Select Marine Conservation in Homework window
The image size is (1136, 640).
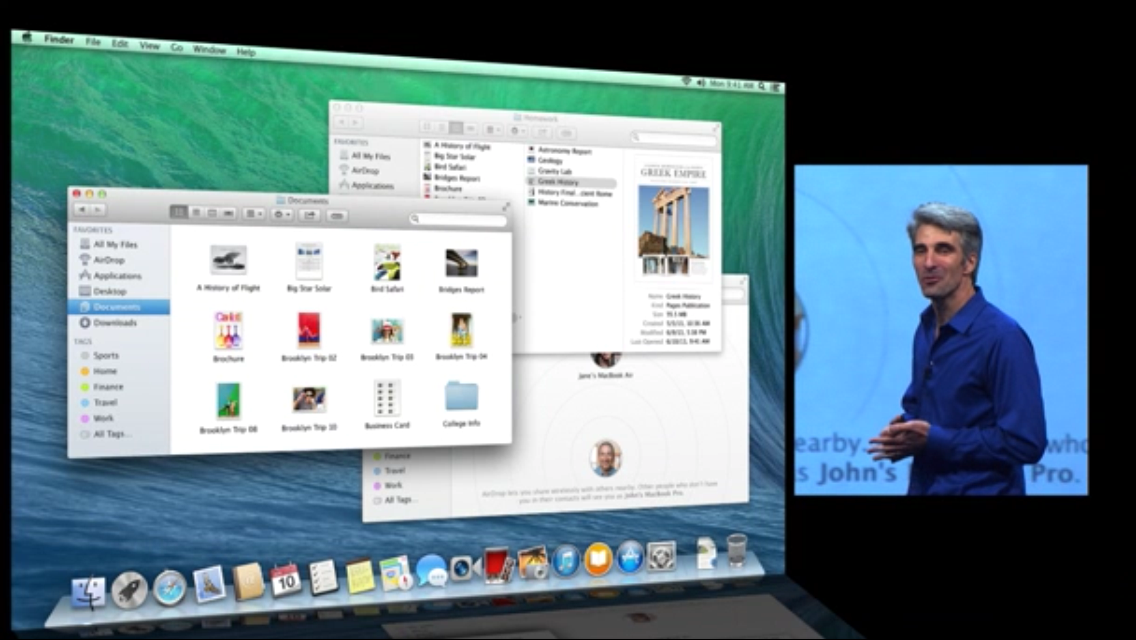(568, 204)
